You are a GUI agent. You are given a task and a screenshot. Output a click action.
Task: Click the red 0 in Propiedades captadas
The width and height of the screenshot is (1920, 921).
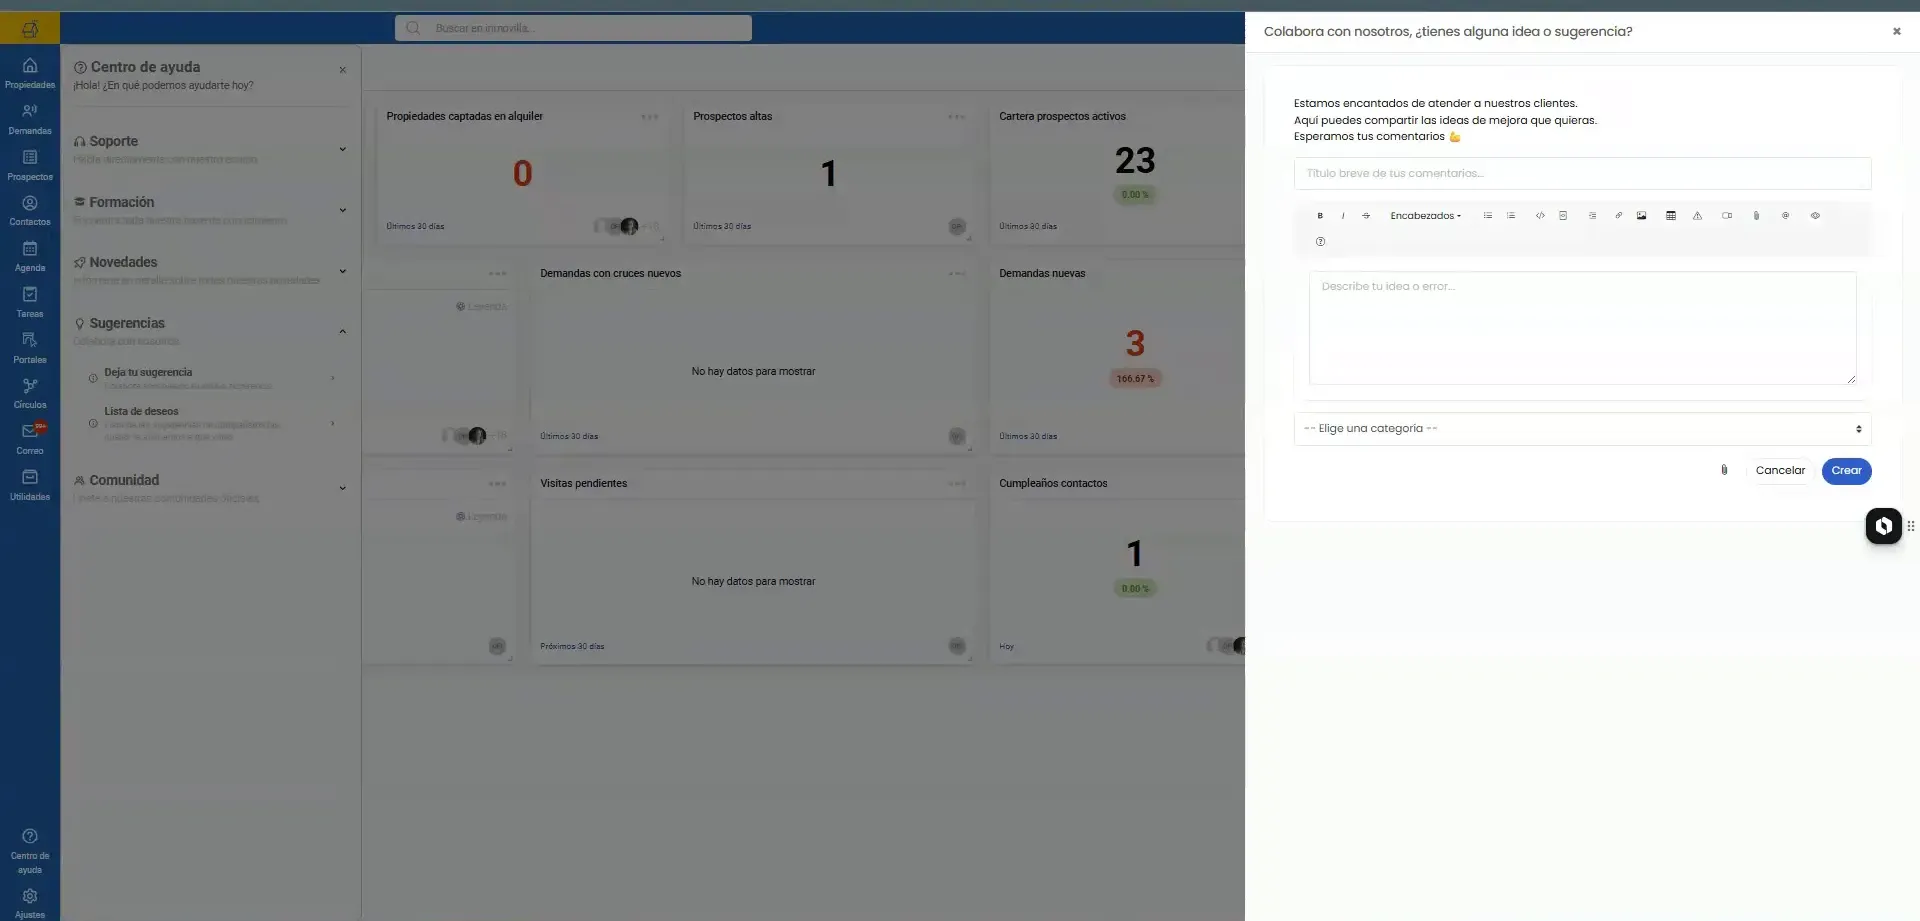coord(522,174)
